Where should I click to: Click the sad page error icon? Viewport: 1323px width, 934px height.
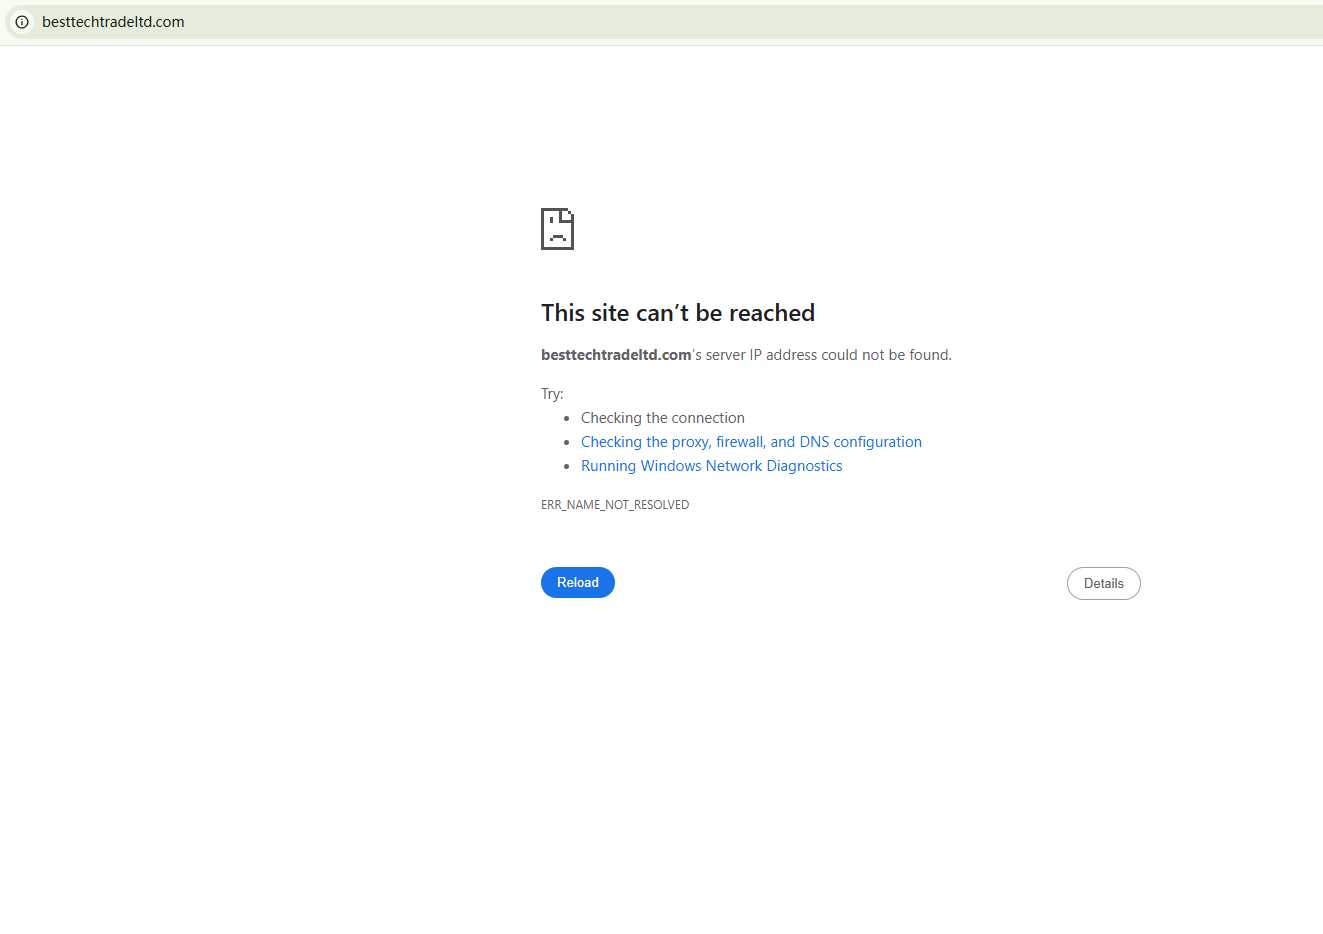[557, 229]
